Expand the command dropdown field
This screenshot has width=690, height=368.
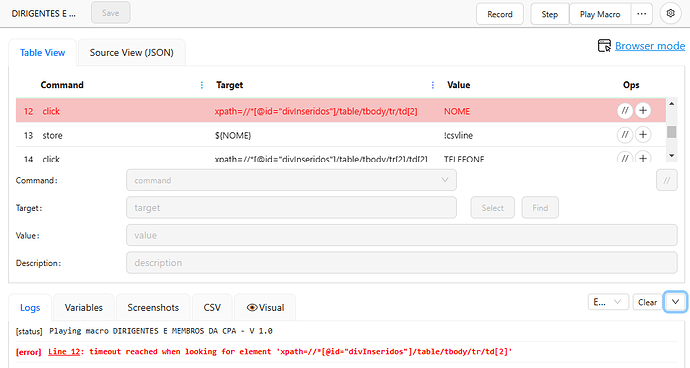click(x=291, y=180)
